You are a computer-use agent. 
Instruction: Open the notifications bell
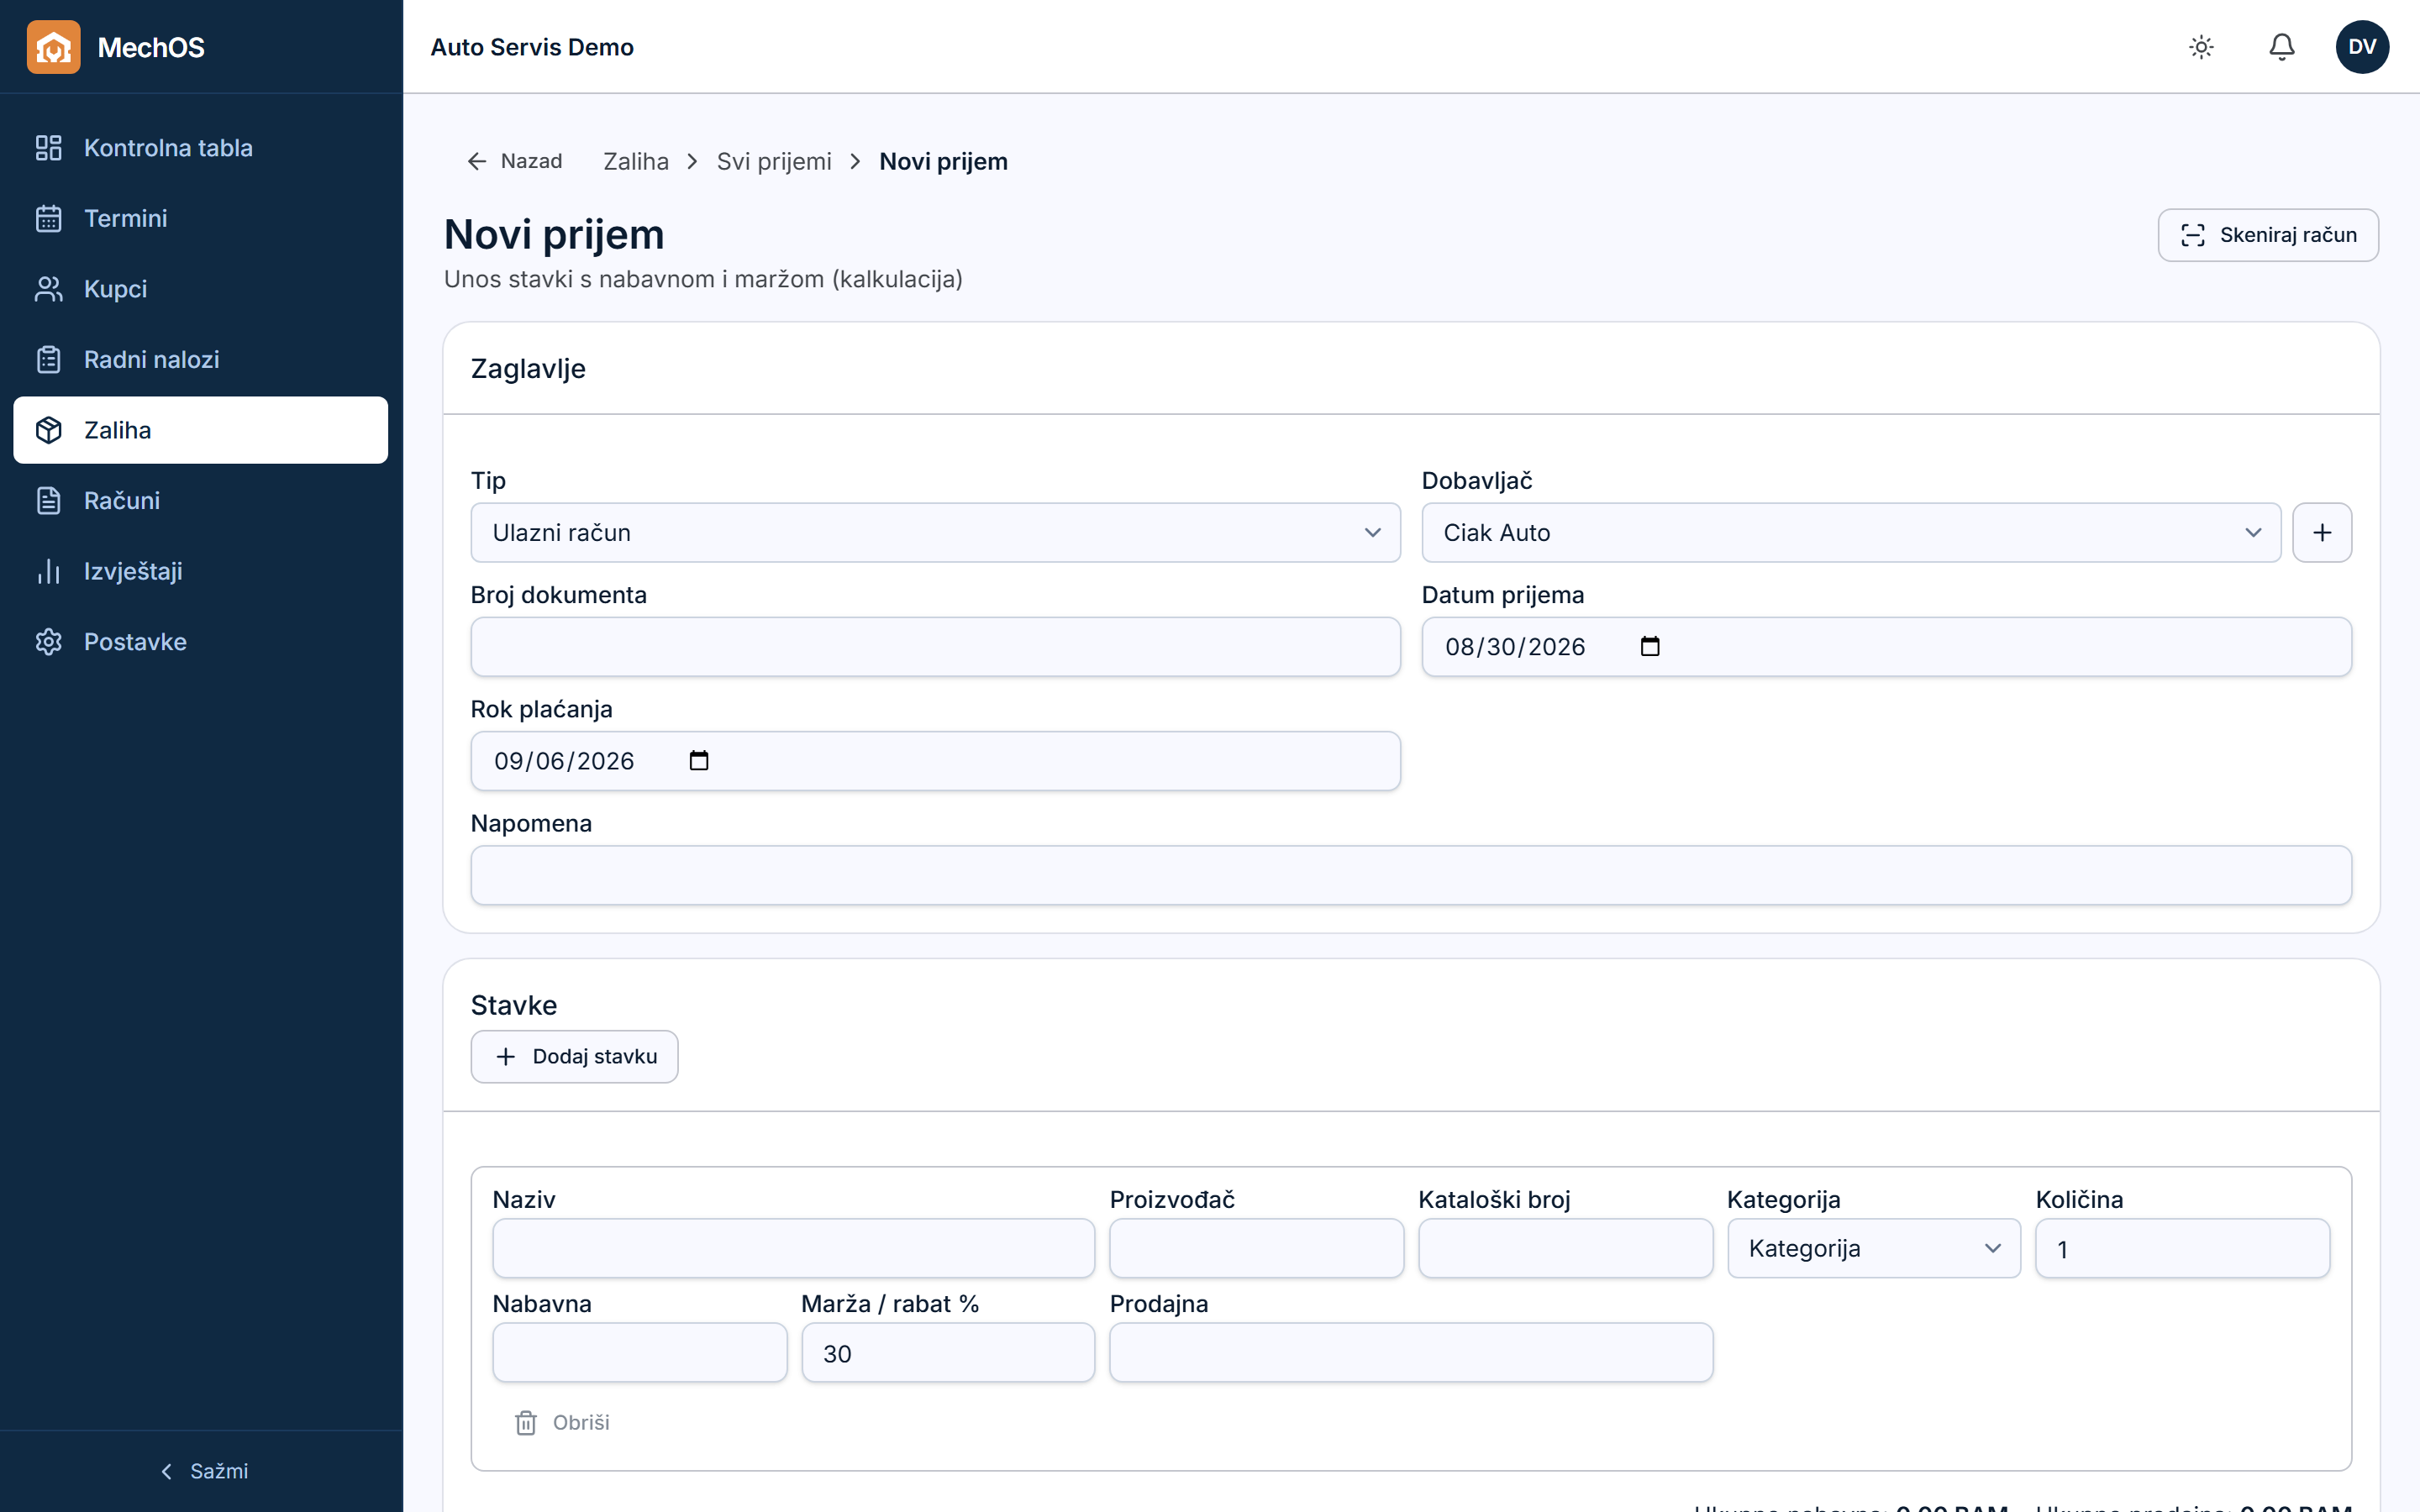coord(2281,47)
